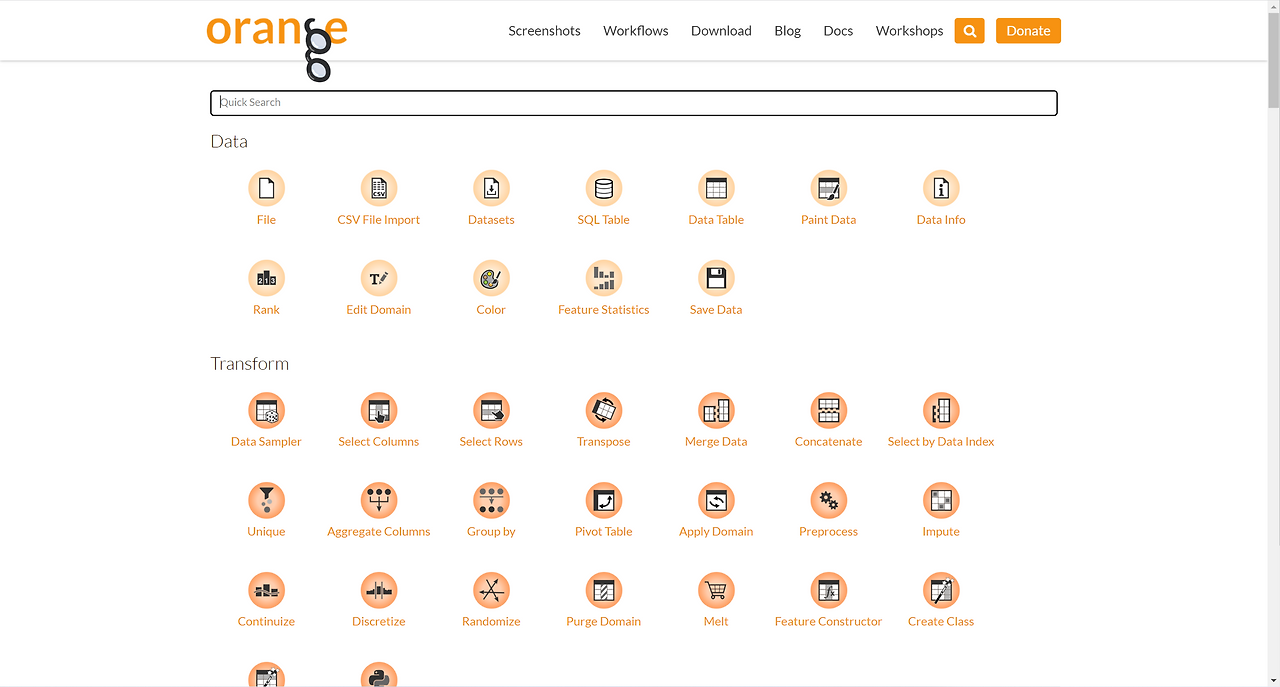Click the Data Sampler widget icon
Screen dimensions: 1280x687
[266, 410]
